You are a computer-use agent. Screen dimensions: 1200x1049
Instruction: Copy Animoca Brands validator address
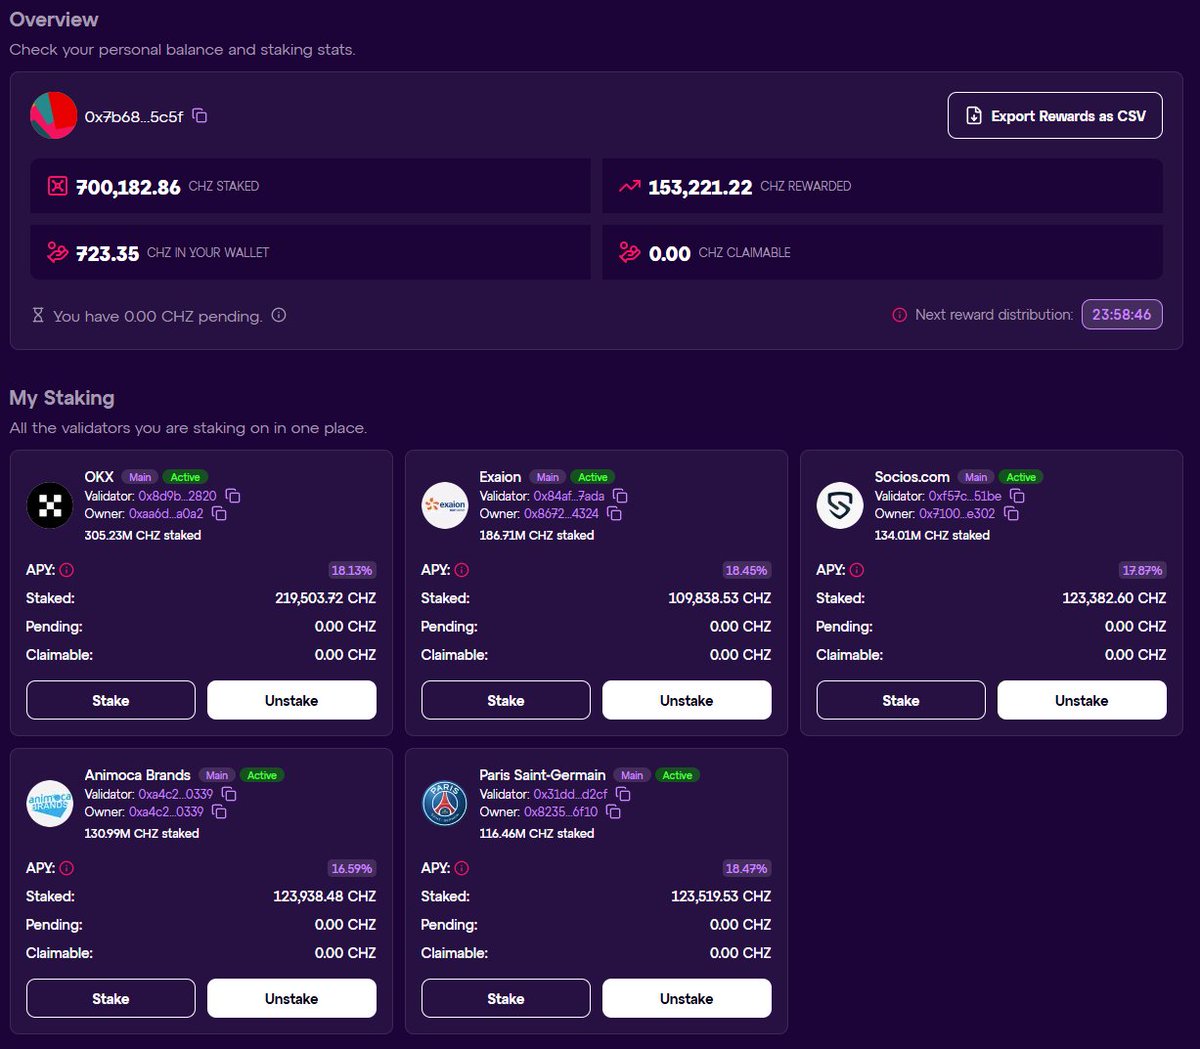pyautogui.click(x=229, y=794)
